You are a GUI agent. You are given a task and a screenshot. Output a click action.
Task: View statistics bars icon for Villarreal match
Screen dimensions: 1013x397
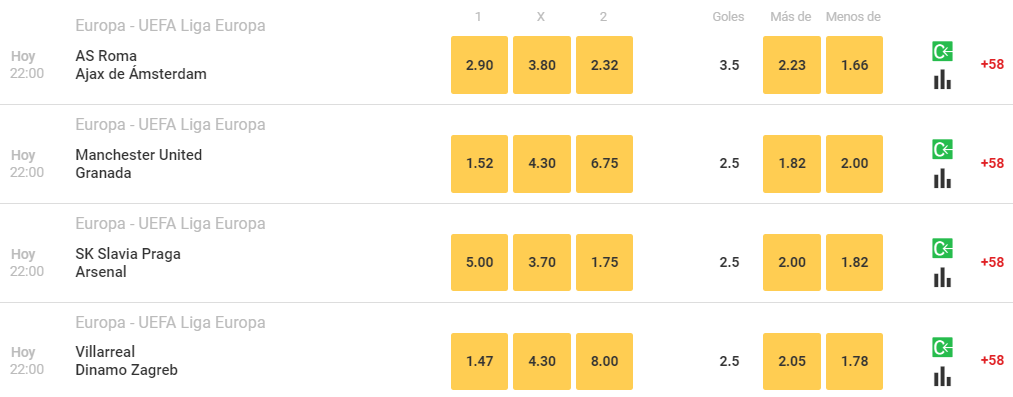(x=942, y=376)
